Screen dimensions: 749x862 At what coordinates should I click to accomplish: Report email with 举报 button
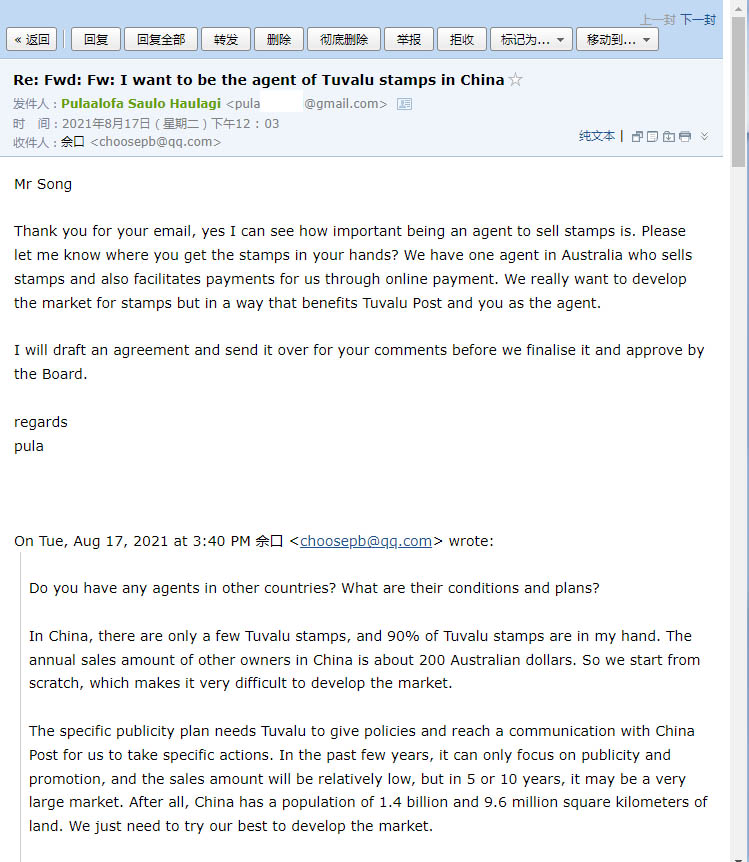point(409,40)
